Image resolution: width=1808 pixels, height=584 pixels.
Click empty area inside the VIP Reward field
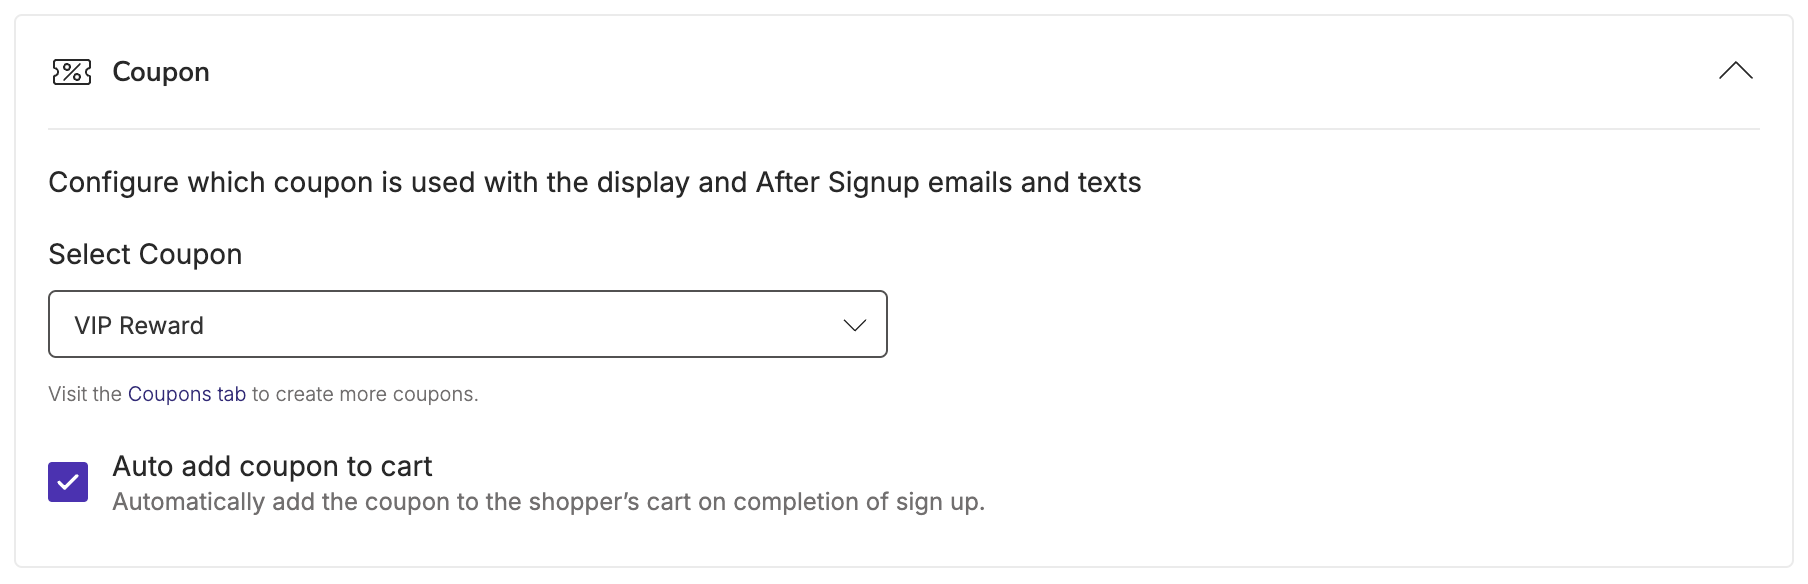point(520,324)
